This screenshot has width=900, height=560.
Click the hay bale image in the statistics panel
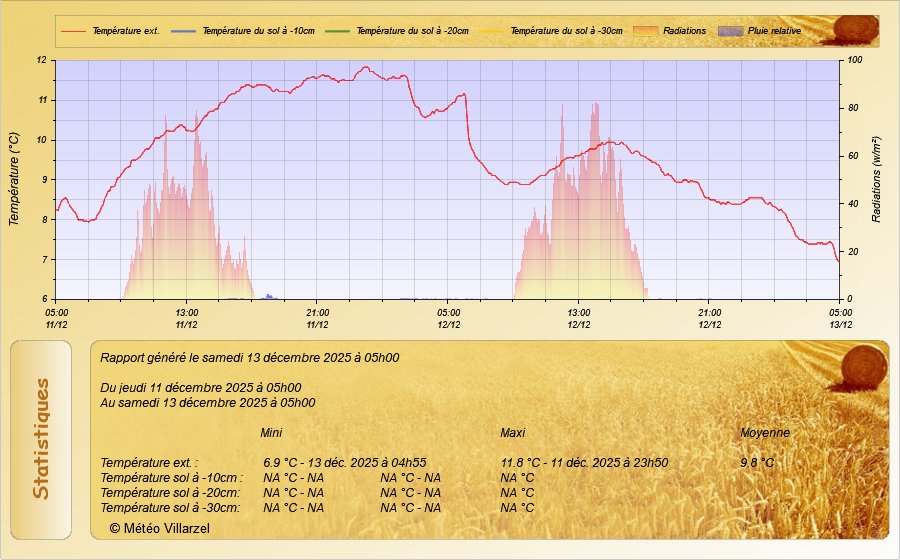[x=862, y=365]
